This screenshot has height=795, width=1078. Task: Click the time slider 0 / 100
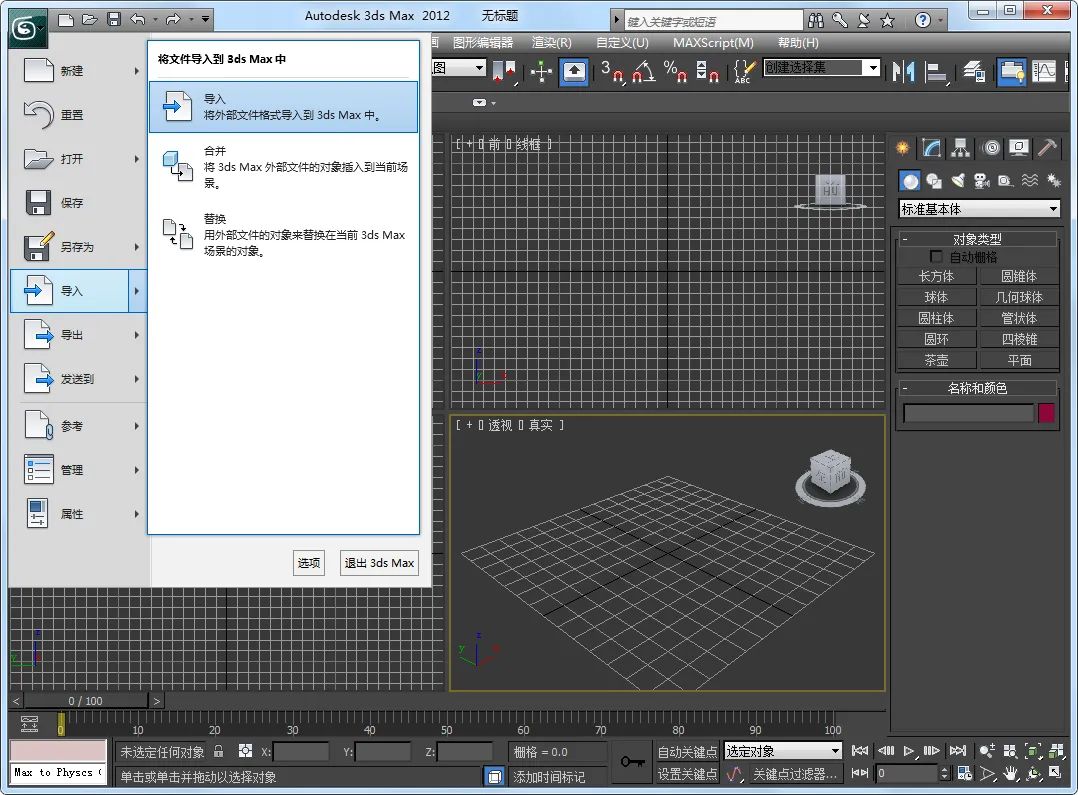tap(86, 701)
